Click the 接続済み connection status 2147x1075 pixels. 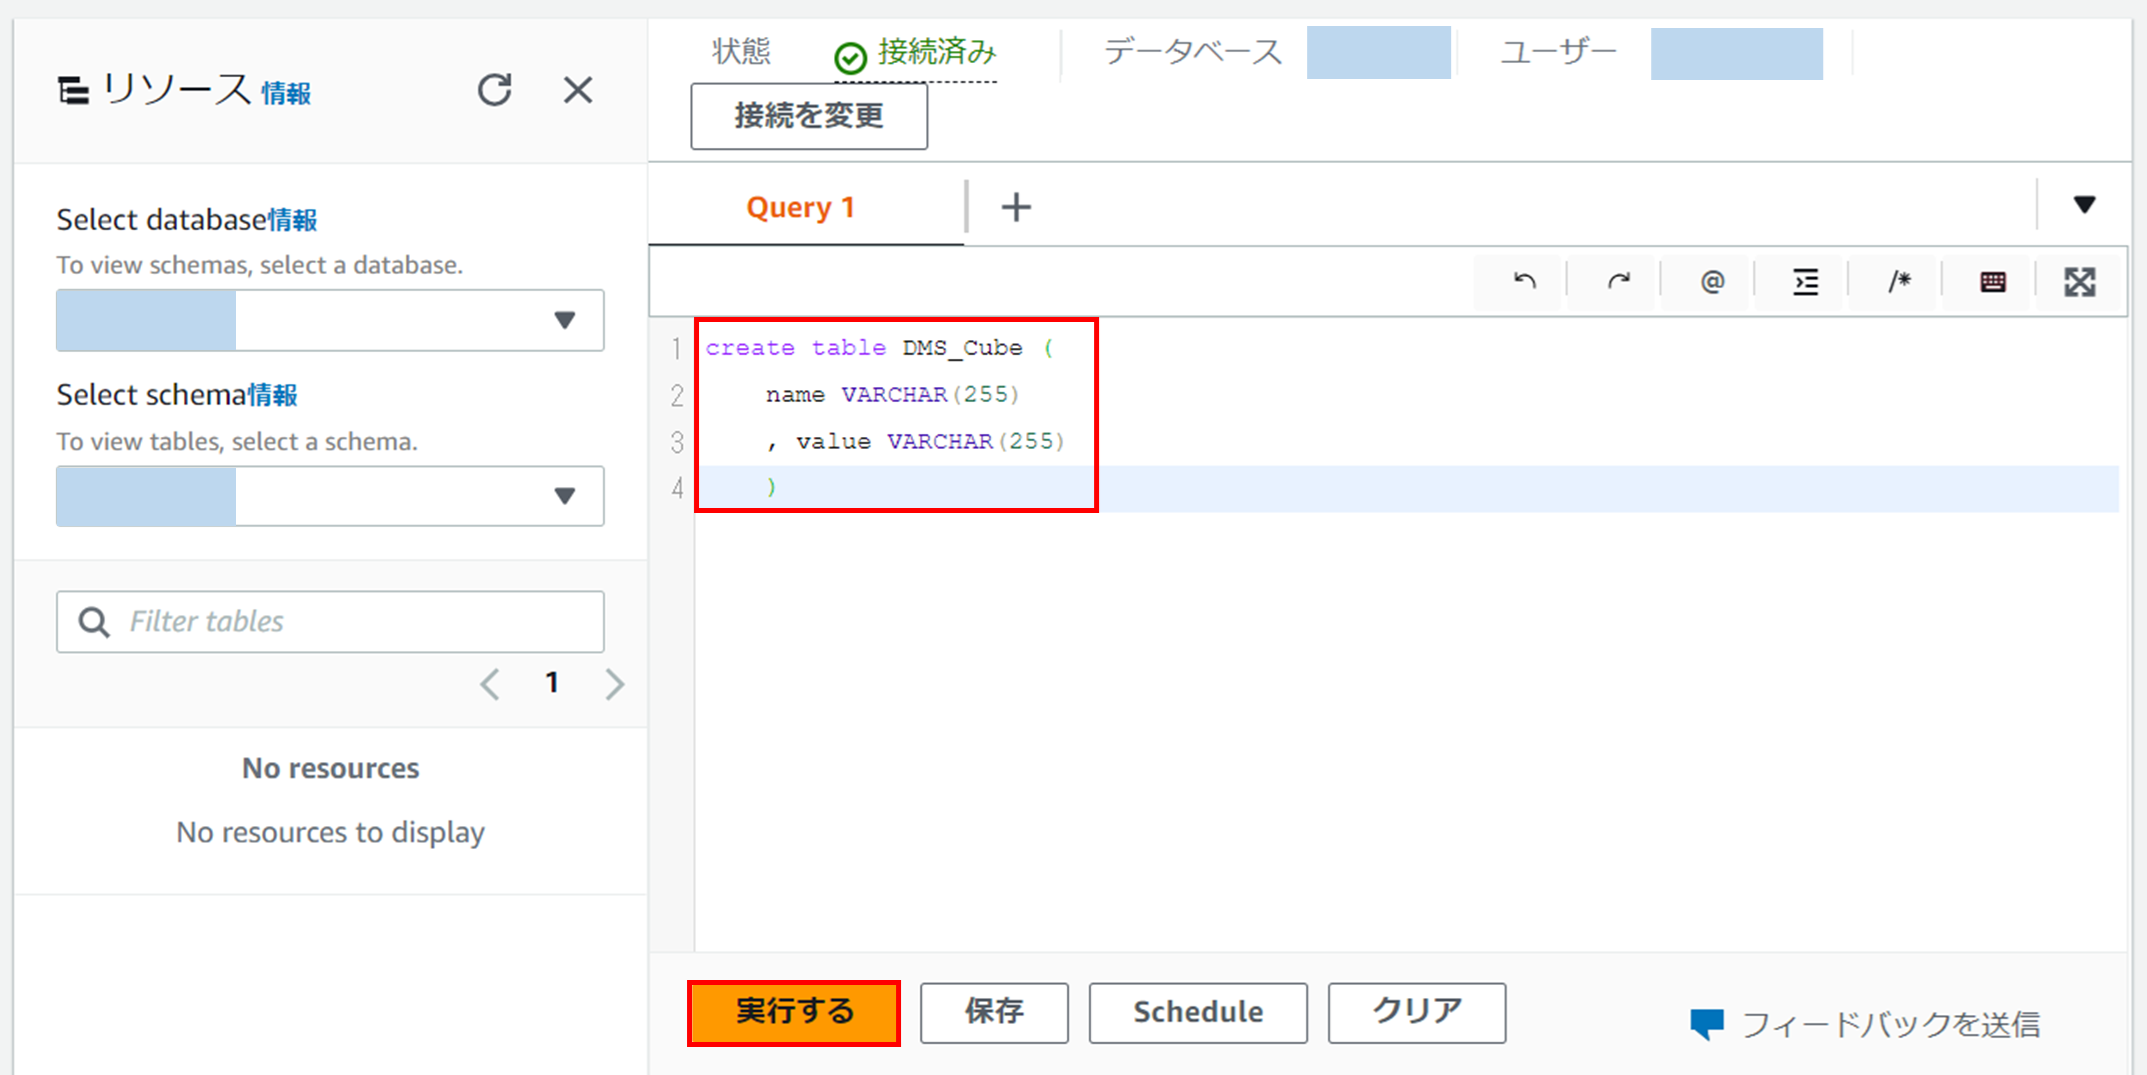click(937, 52)
